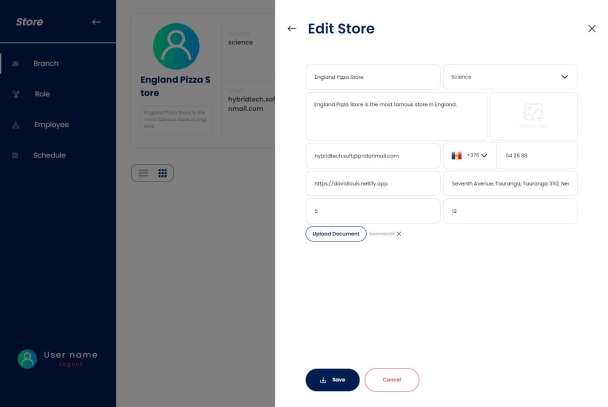Open the Branch menu item

tap(46, 63)
